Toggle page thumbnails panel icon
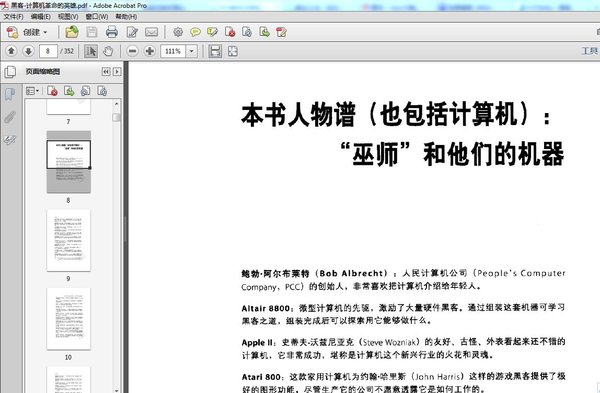This screenshot has width=600, height=393. [10, 72]
